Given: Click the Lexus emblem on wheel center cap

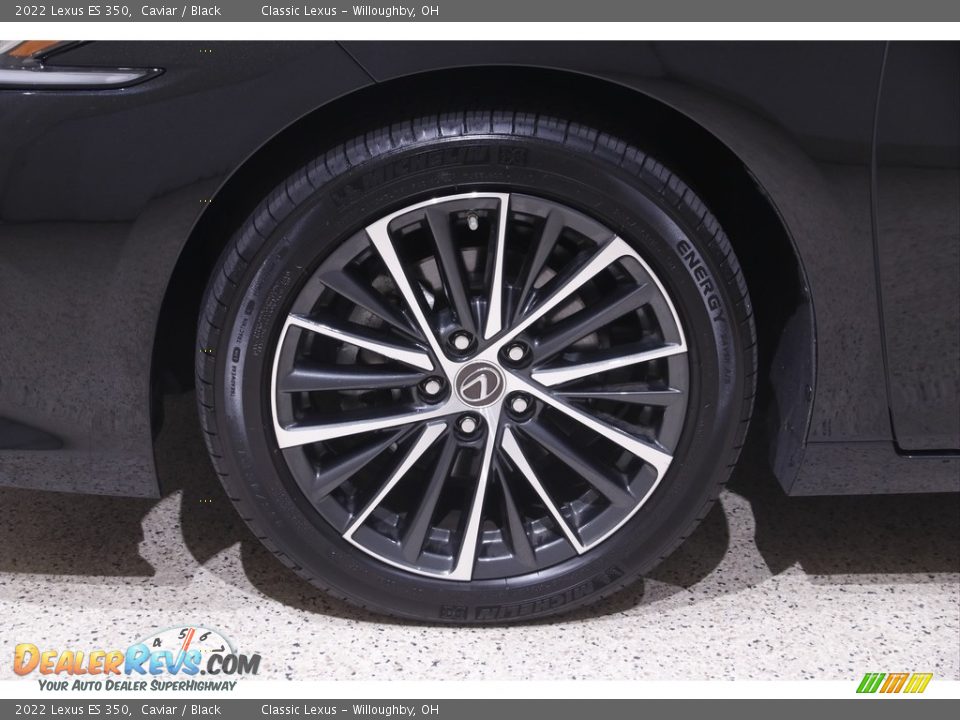Looking at the screenshot, I should click(479, 383).
